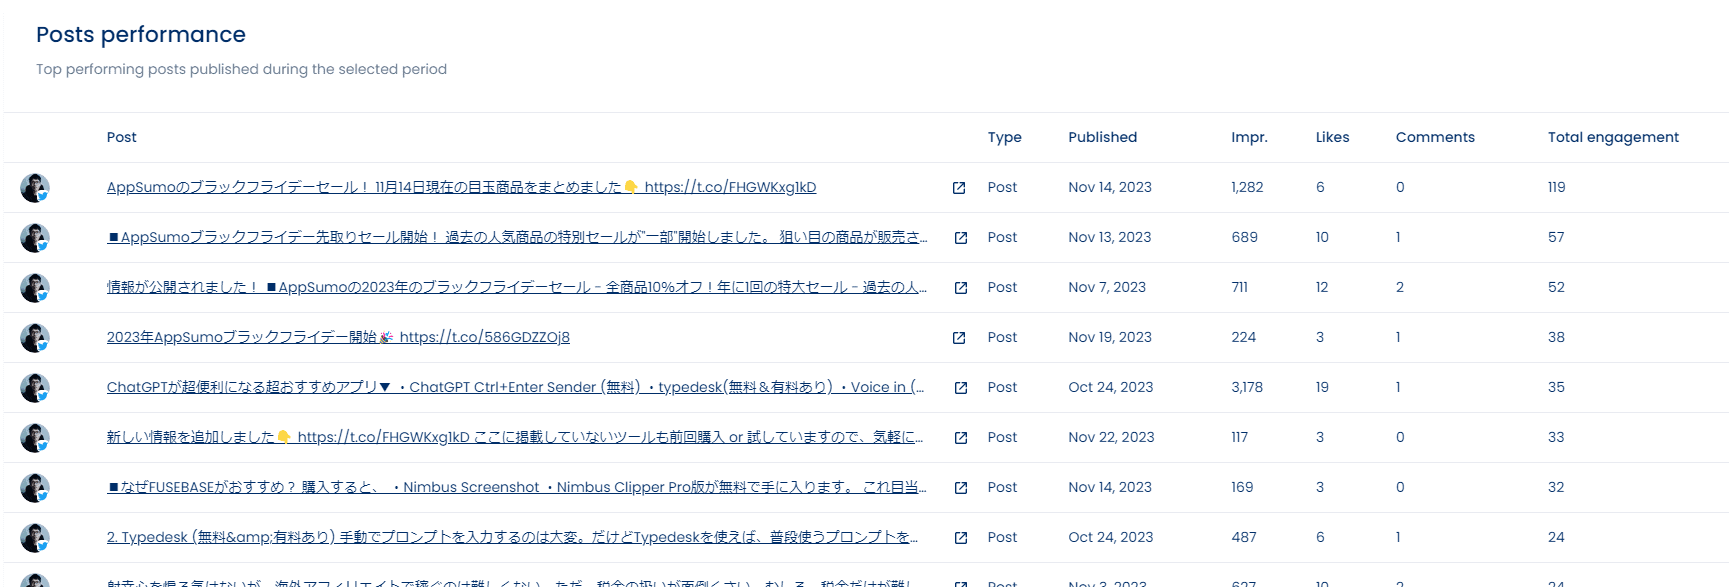Open external link icon for Nov 13 post
Screen dimensions: 1729x587
pyautogui.click(x=961, y=238)
